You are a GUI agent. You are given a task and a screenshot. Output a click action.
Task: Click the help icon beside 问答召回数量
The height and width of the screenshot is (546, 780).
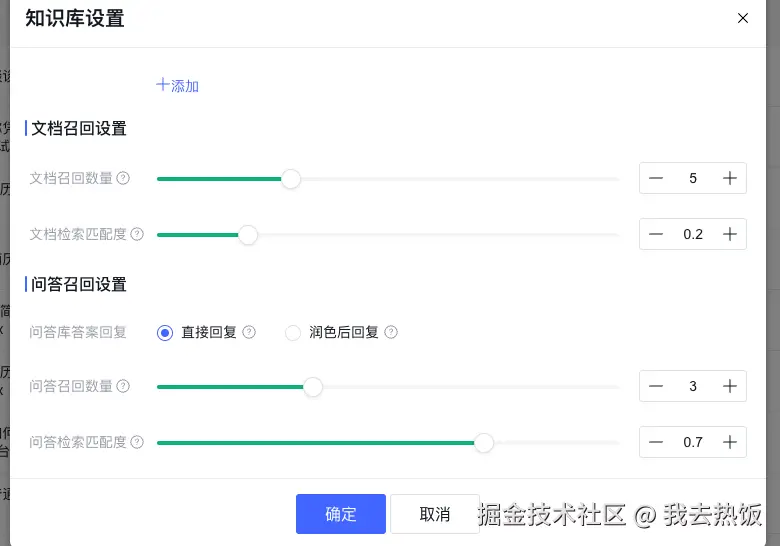pyautogui.click(x=123, y=386)
